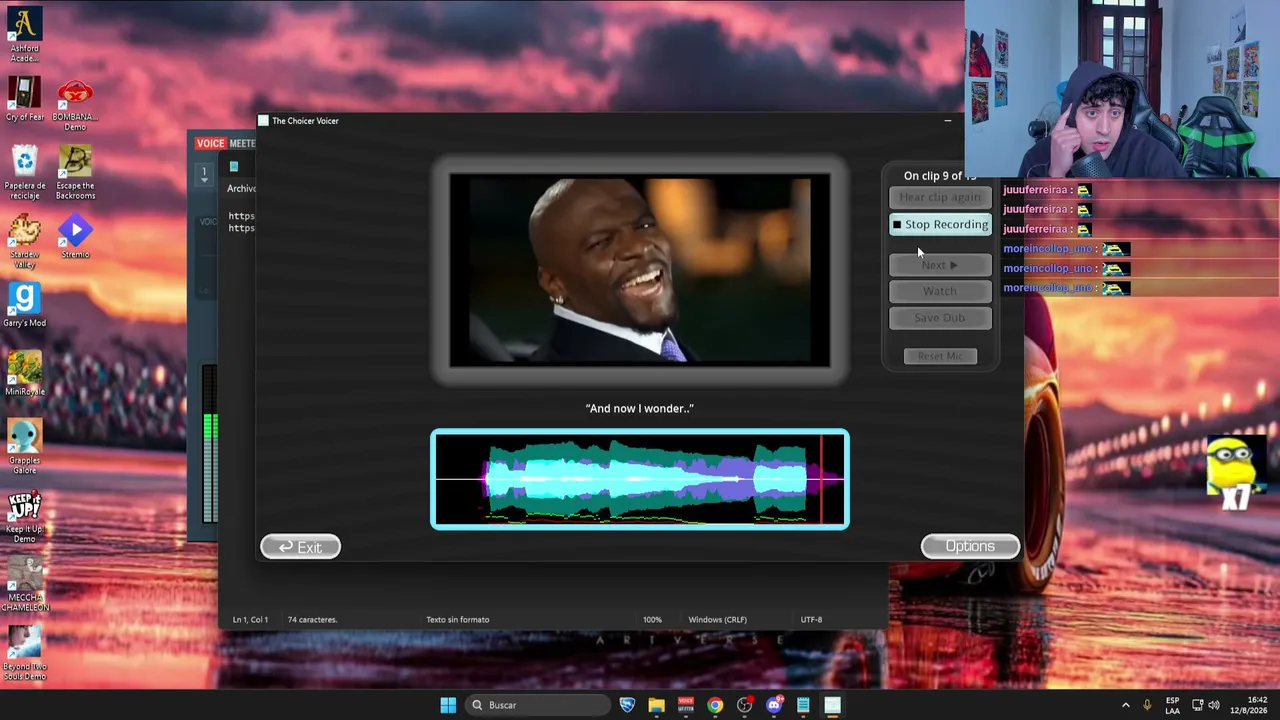The height and width of the screenshot is (720, 1280).
Task: Switch the ESP LAA keyboard language
Action: tap(1172, 705)
